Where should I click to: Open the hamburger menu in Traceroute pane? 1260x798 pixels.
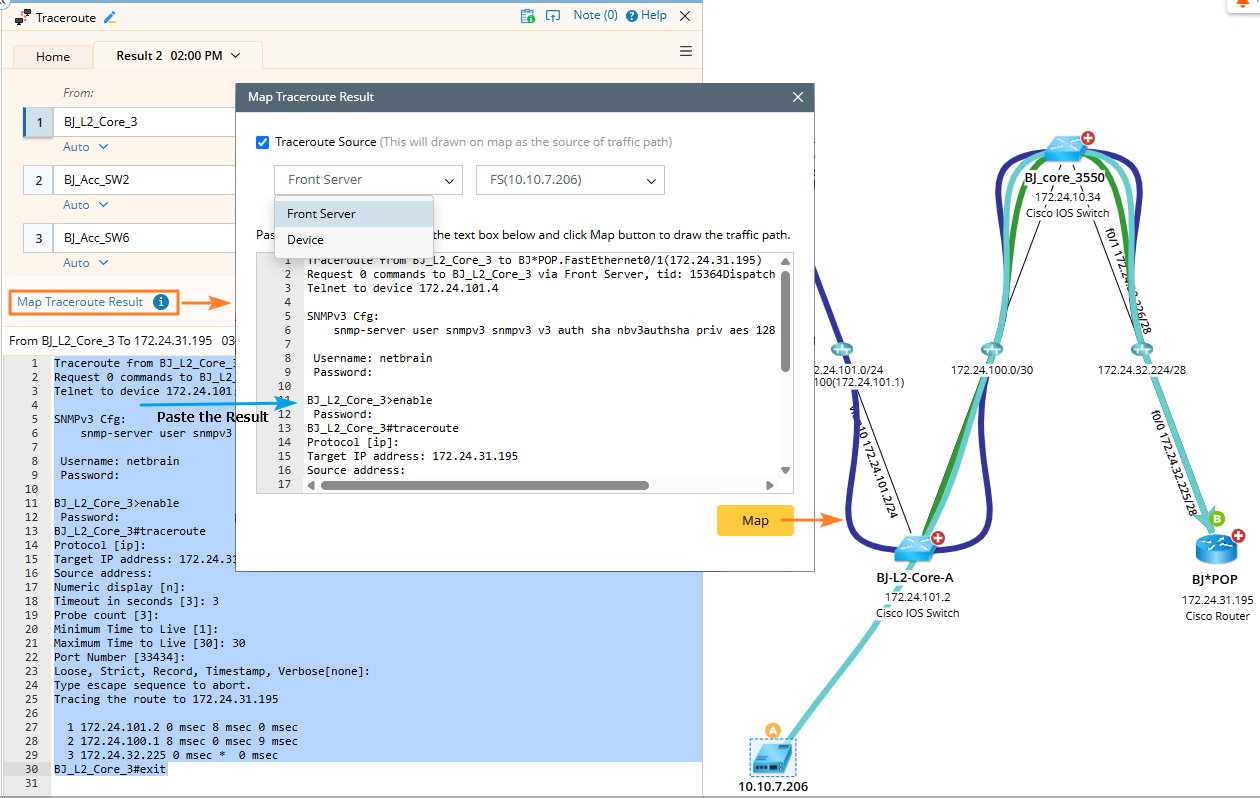686,51
